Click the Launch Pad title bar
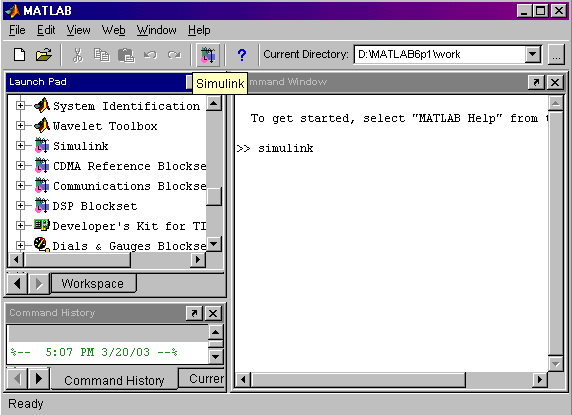Viewport: 572px width, 415px height. [96, 82]
